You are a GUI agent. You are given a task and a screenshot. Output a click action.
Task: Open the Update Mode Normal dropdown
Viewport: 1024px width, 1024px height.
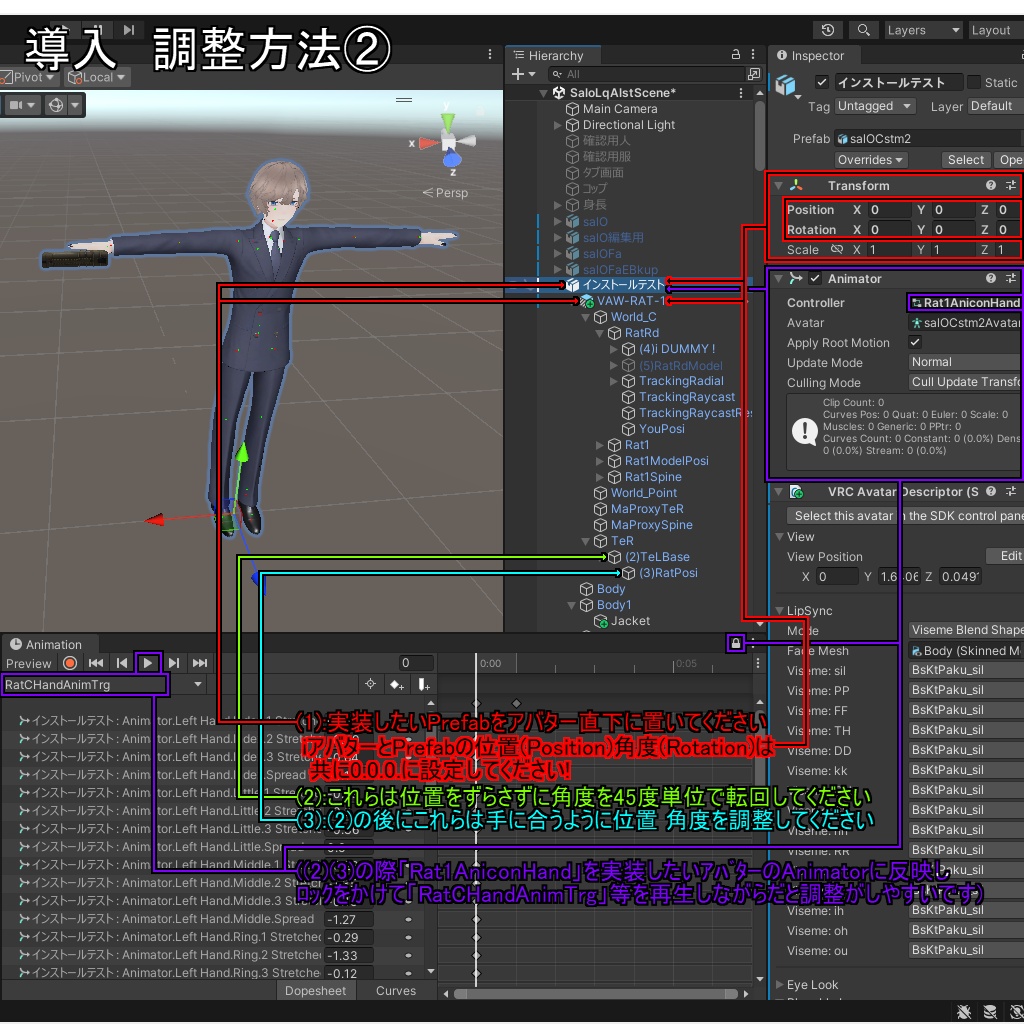coord(966,362)
